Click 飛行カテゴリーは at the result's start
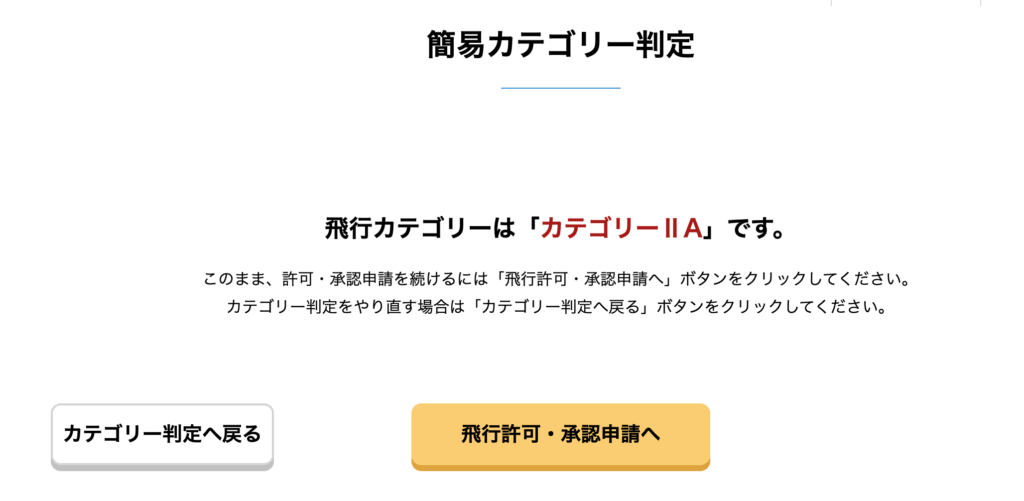Viewport: 1024px width, 501px height. tap(421, 228)
